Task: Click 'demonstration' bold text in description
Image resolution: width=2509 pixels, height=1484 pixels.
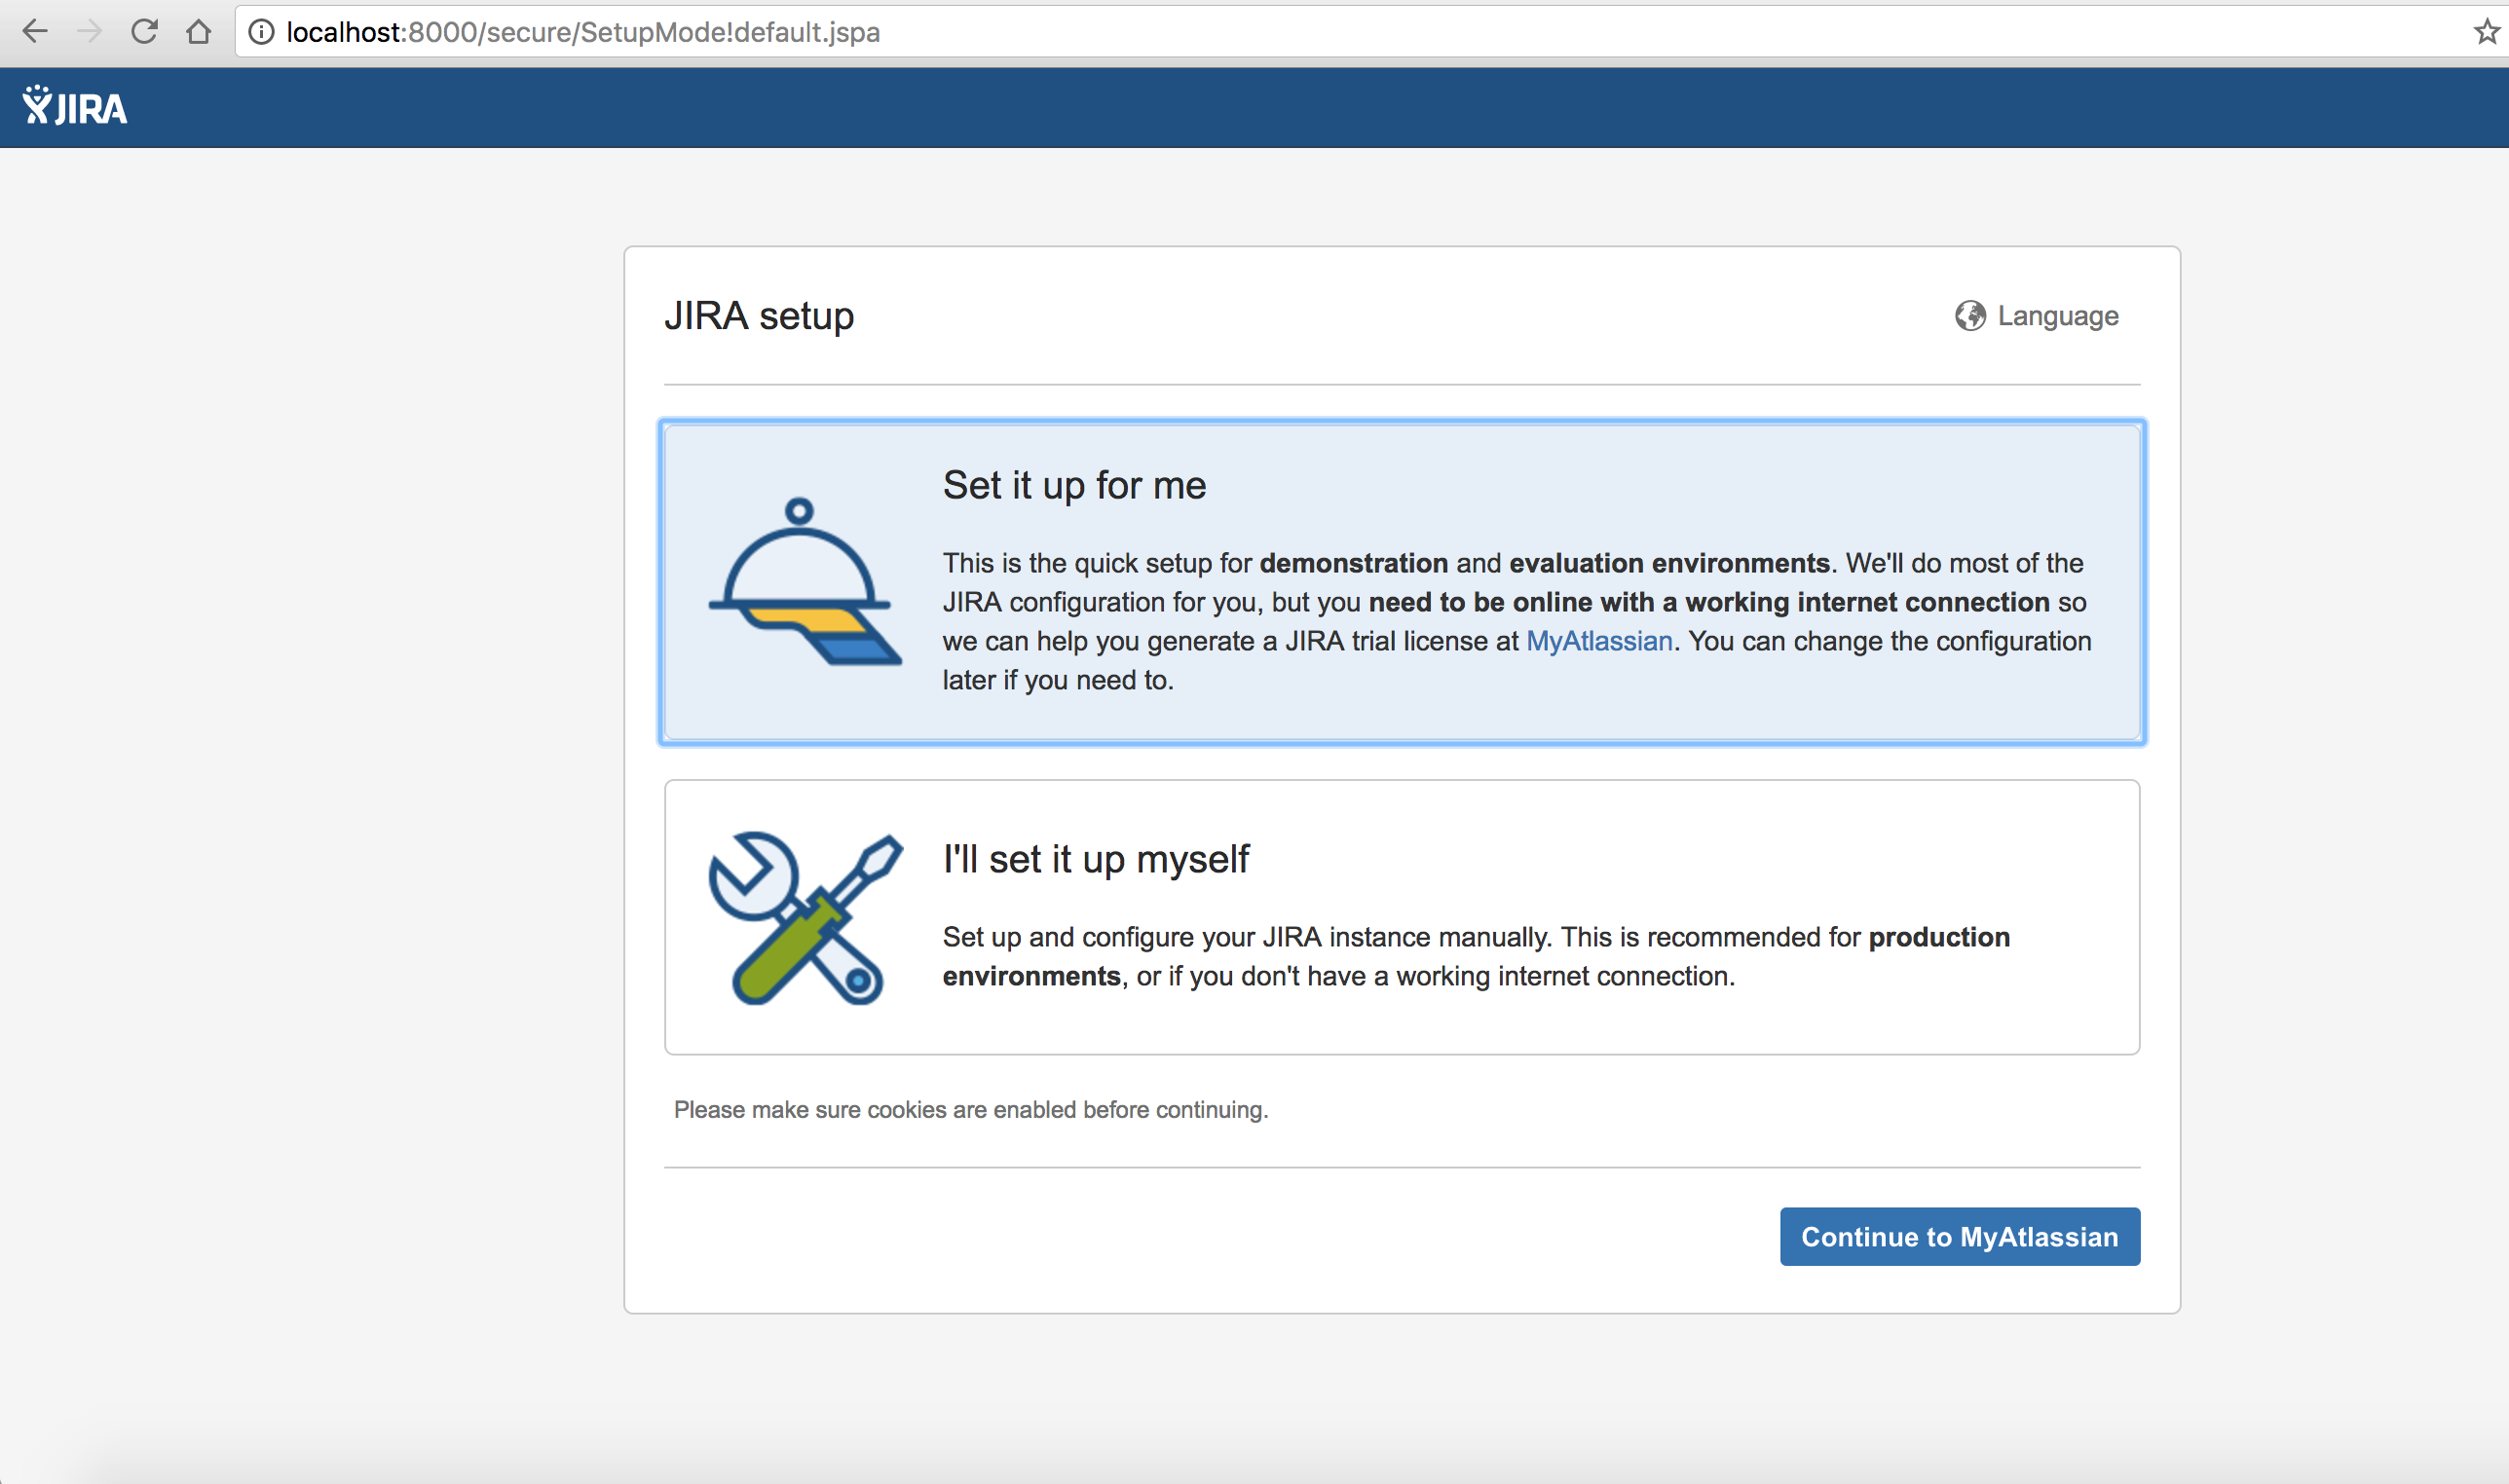Action: point(1354,563)
